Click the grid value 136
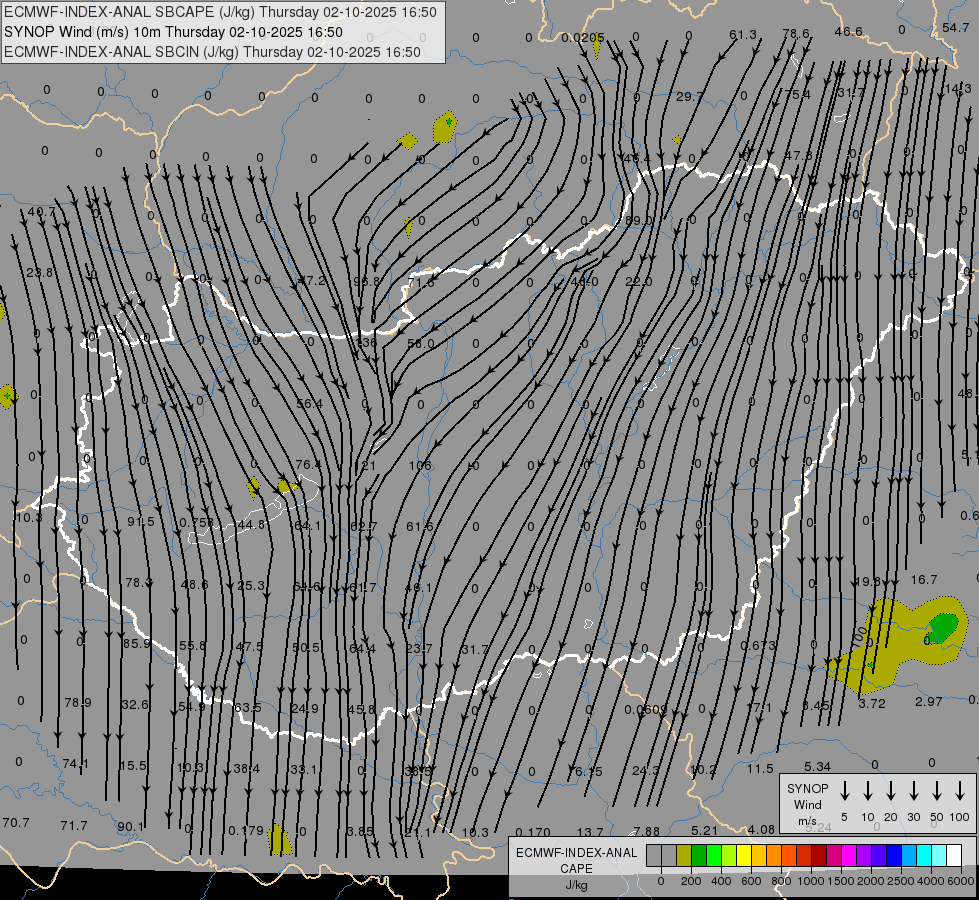This screenshot has width=979, height=900. (x=366, y=342)
